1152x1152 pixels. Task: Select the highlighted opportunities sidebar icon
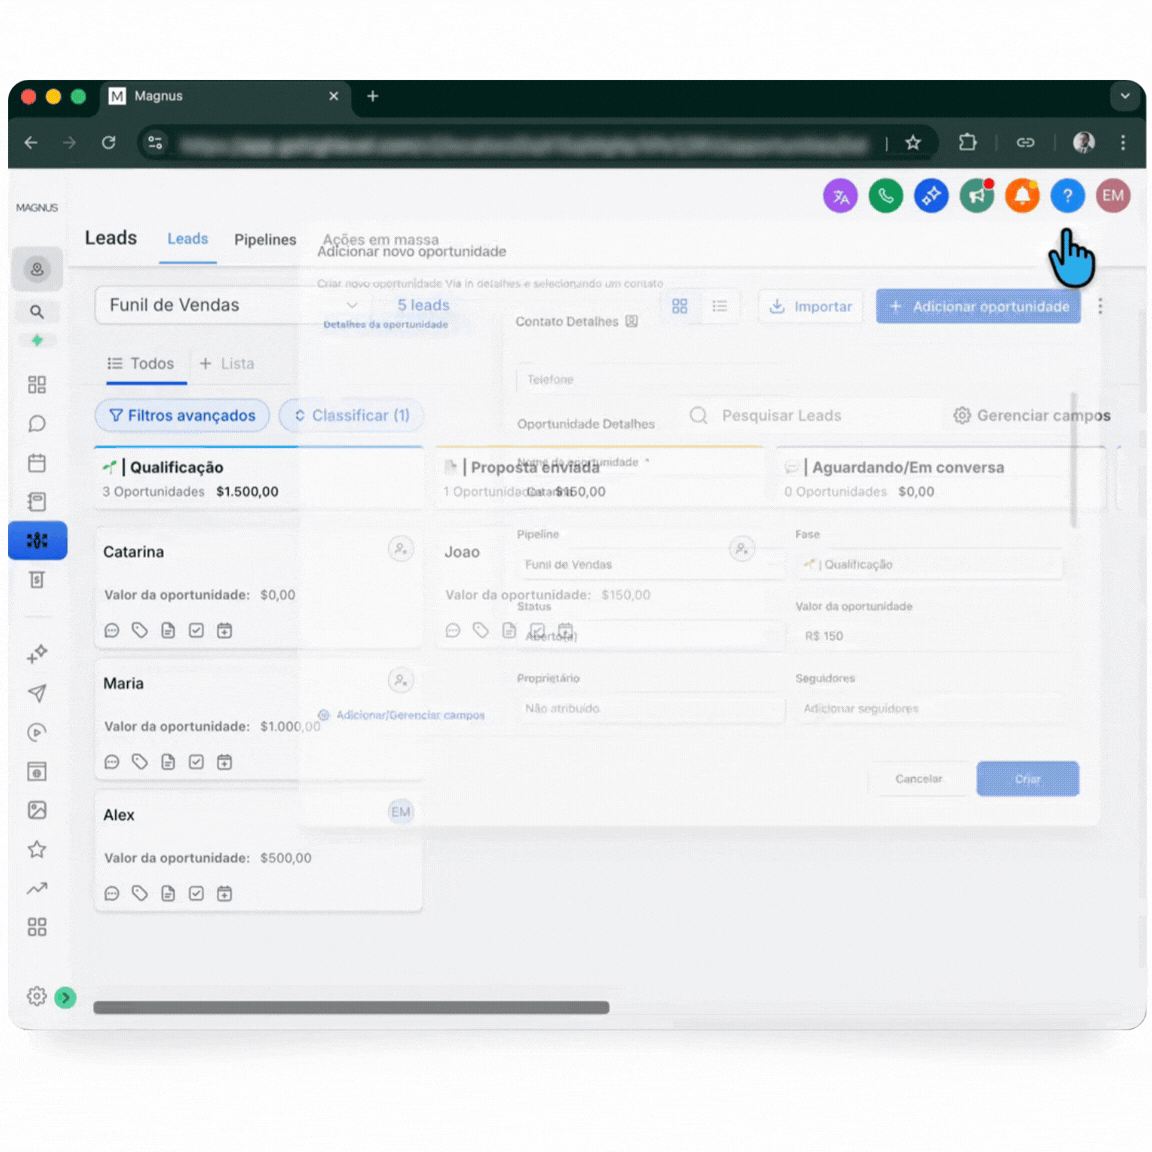point(37,541)
